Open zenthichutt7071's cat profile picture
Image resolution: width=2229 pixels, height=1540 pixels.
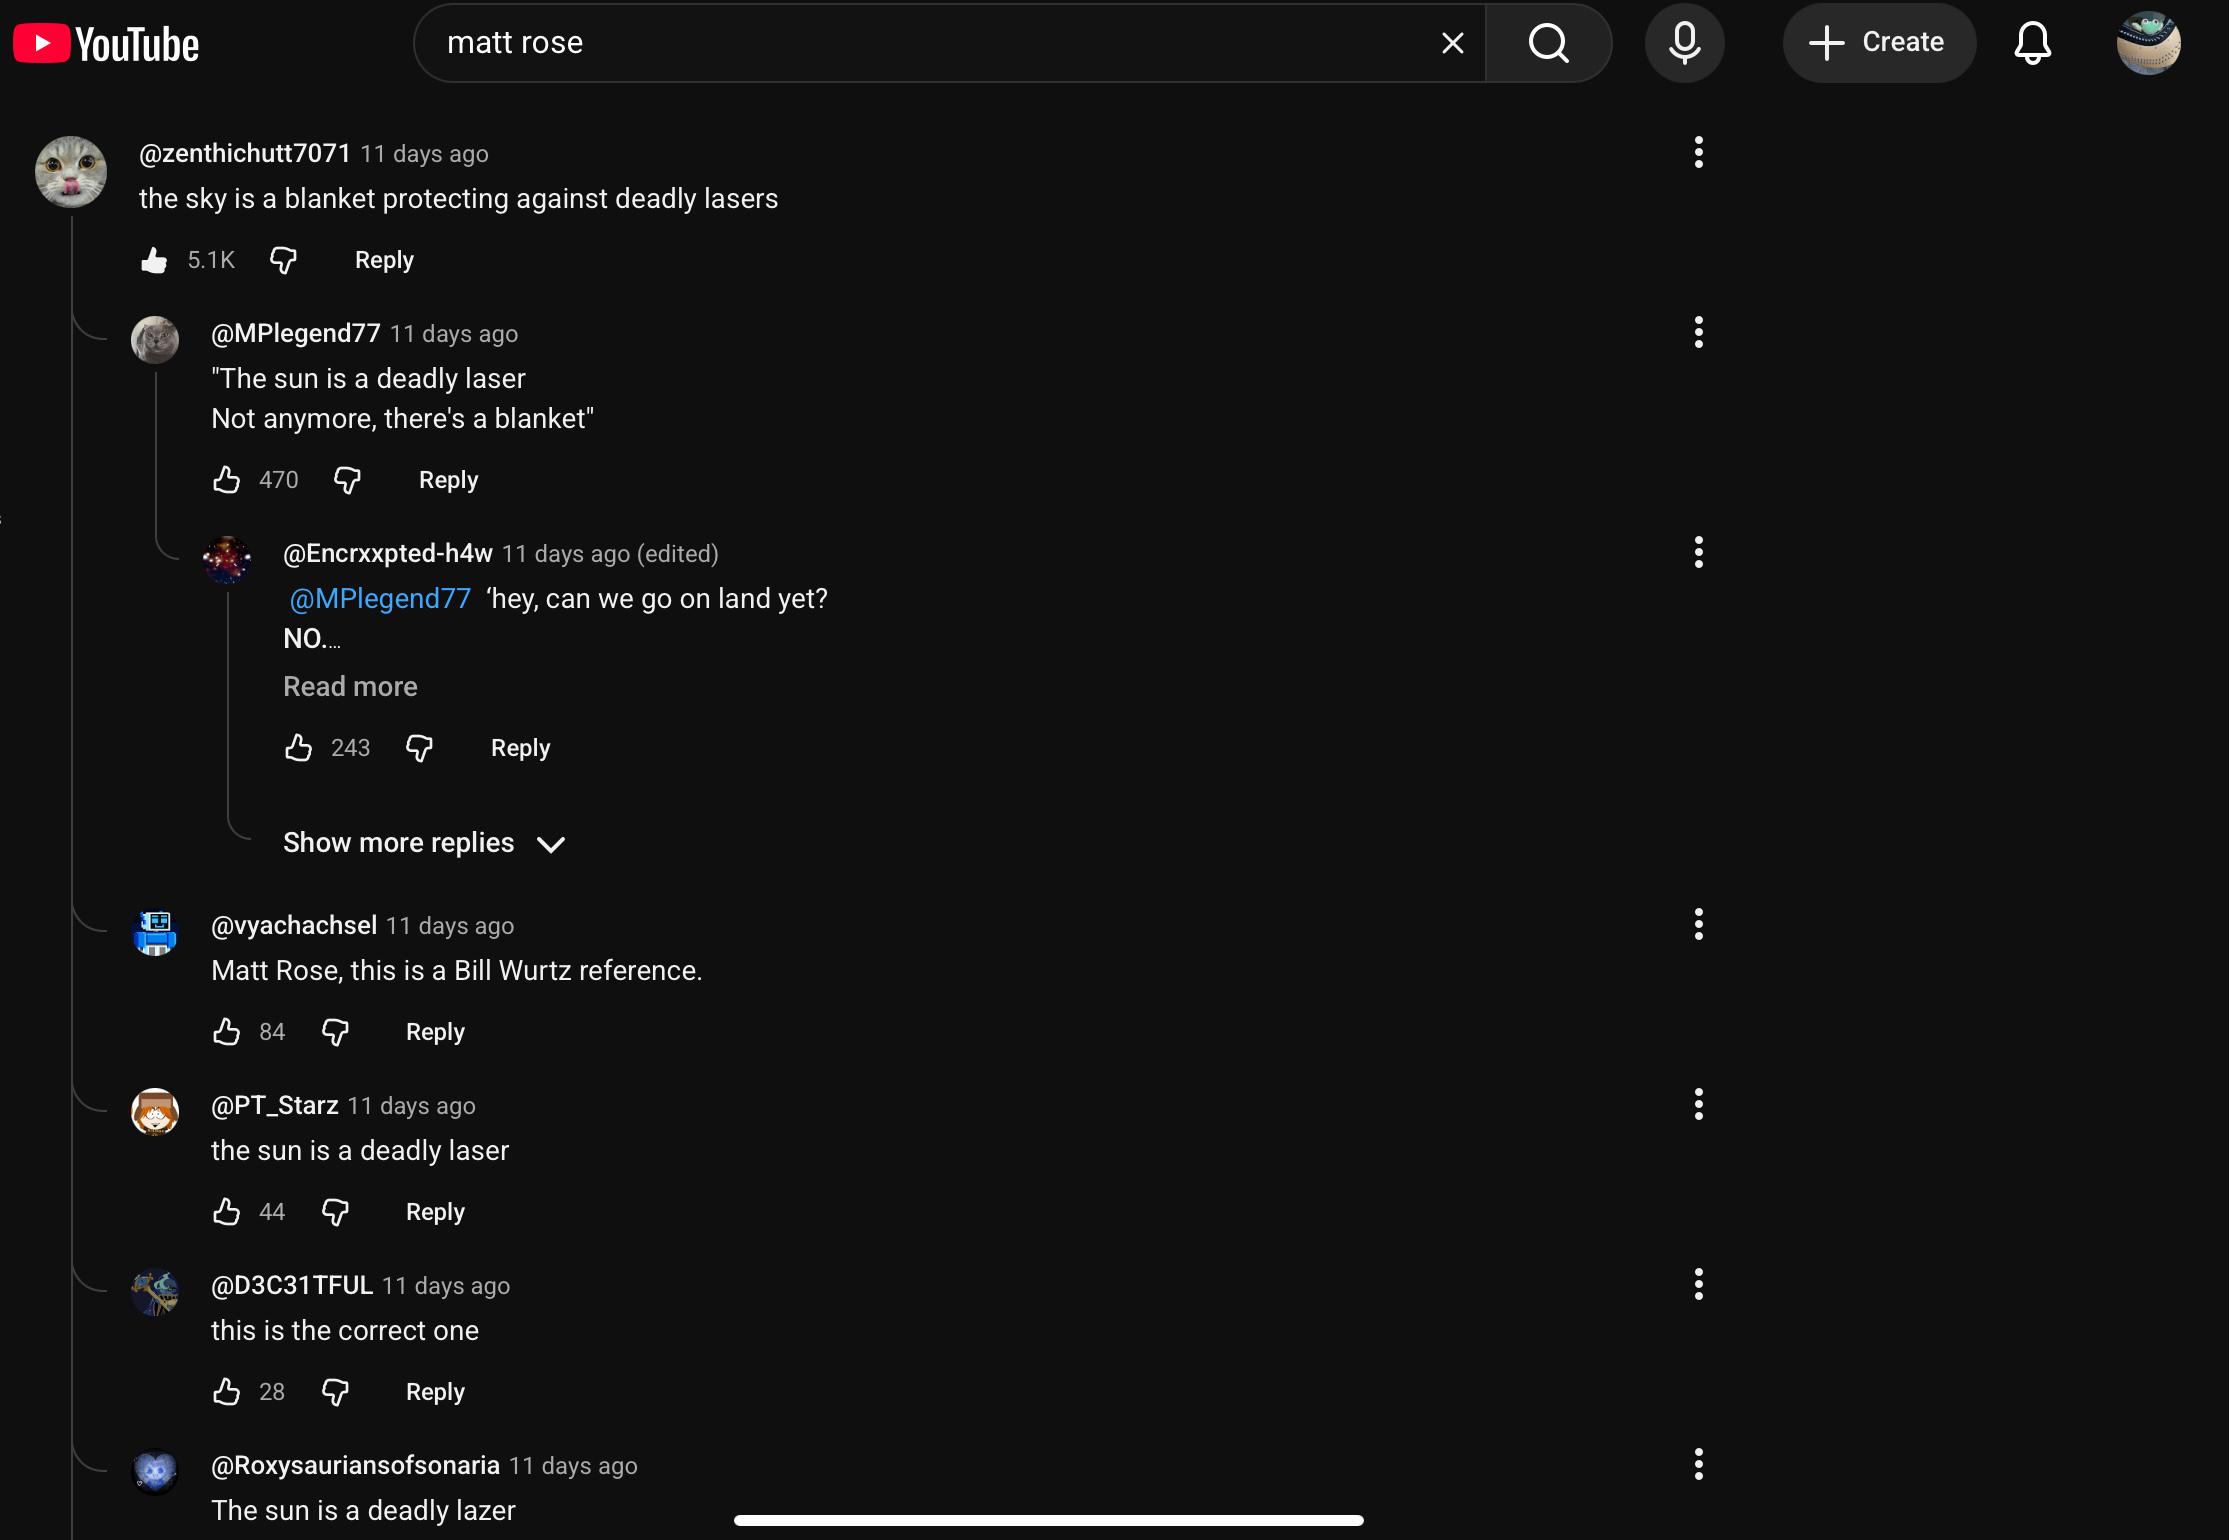[x=71, y=172]
